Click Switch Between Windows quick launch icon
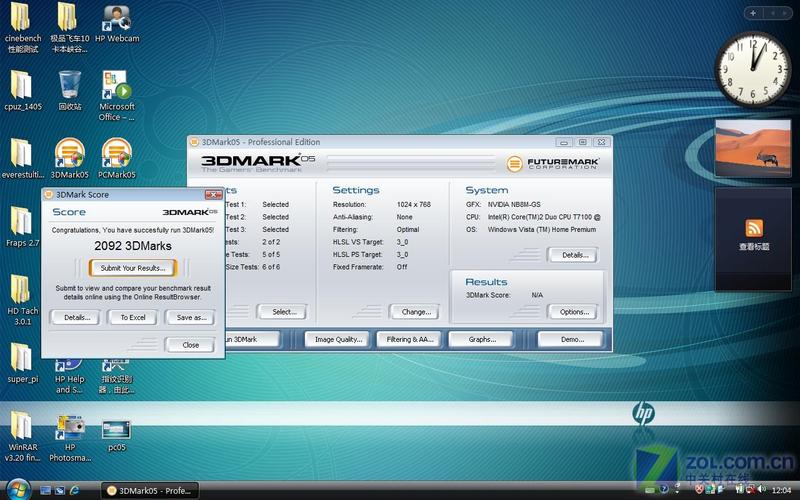The image size is (800, 500). pyautogui.click(x=60, y=490)
